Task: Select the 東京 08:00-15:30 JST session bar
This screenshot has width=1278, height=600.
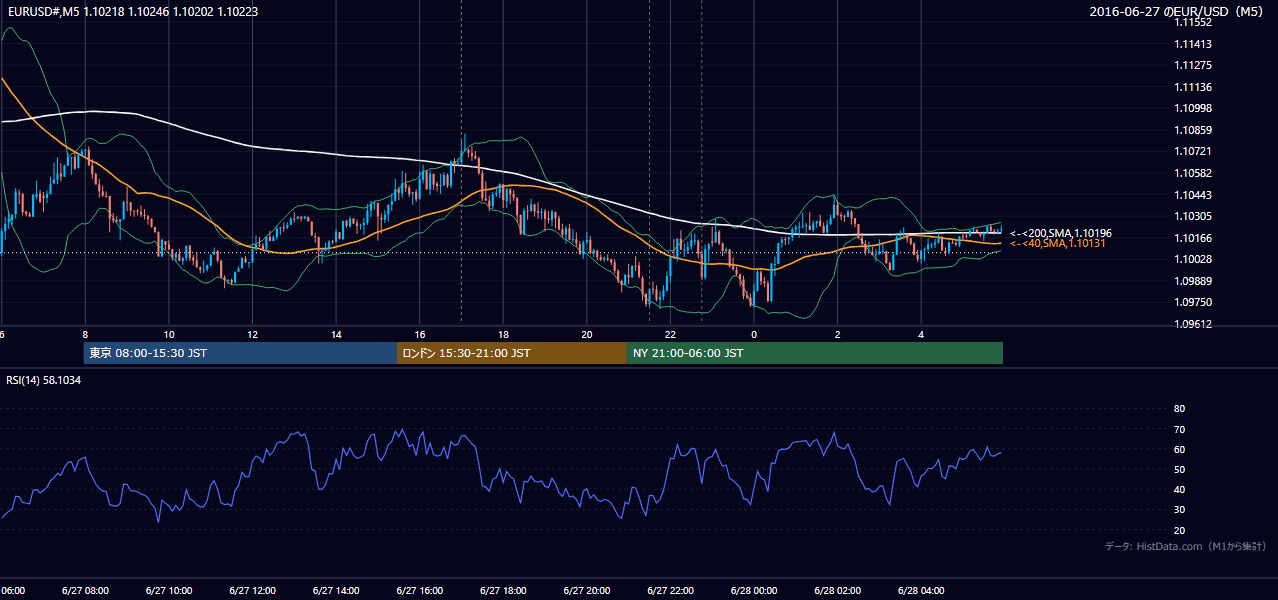Action: pyautogui.click(x=240, y=353)
